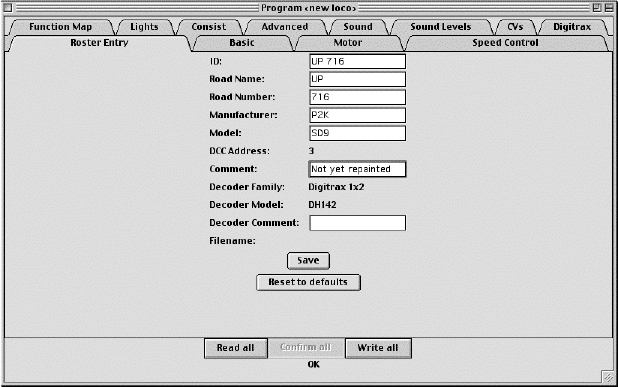Click the Program <new loco> window title
The width and height of the screenshot is (618, 387).
pos(309,8)
